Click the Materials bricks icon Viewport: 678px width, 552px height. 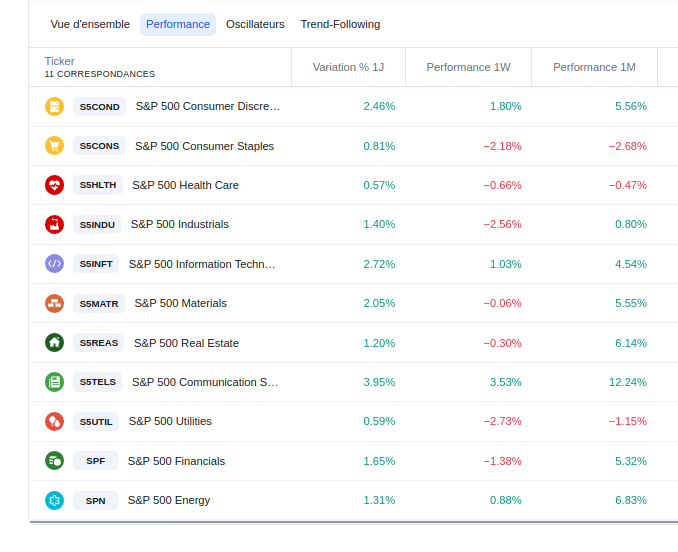[x=54, y=303]
